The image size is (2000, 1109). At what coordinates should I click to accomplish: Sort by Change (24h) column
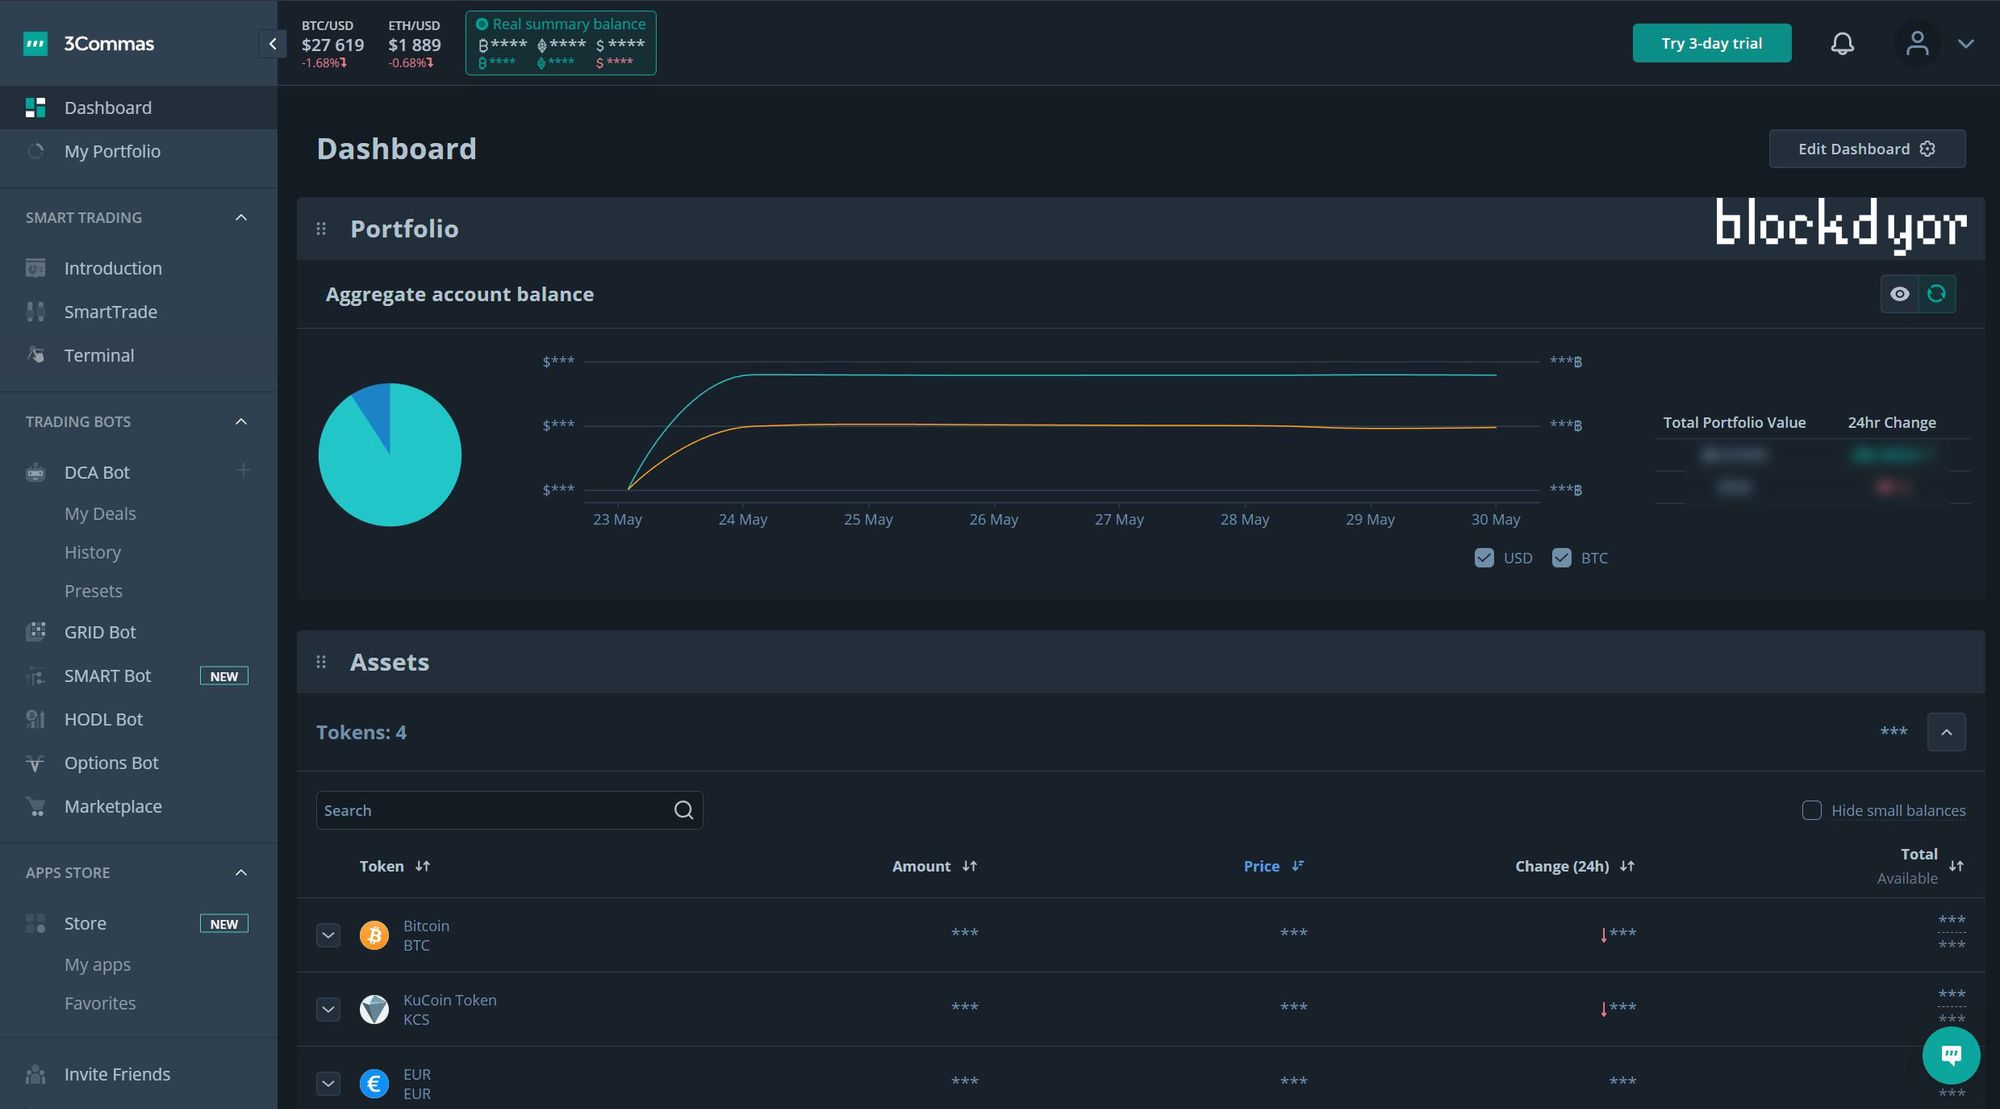click(1575, 866)
